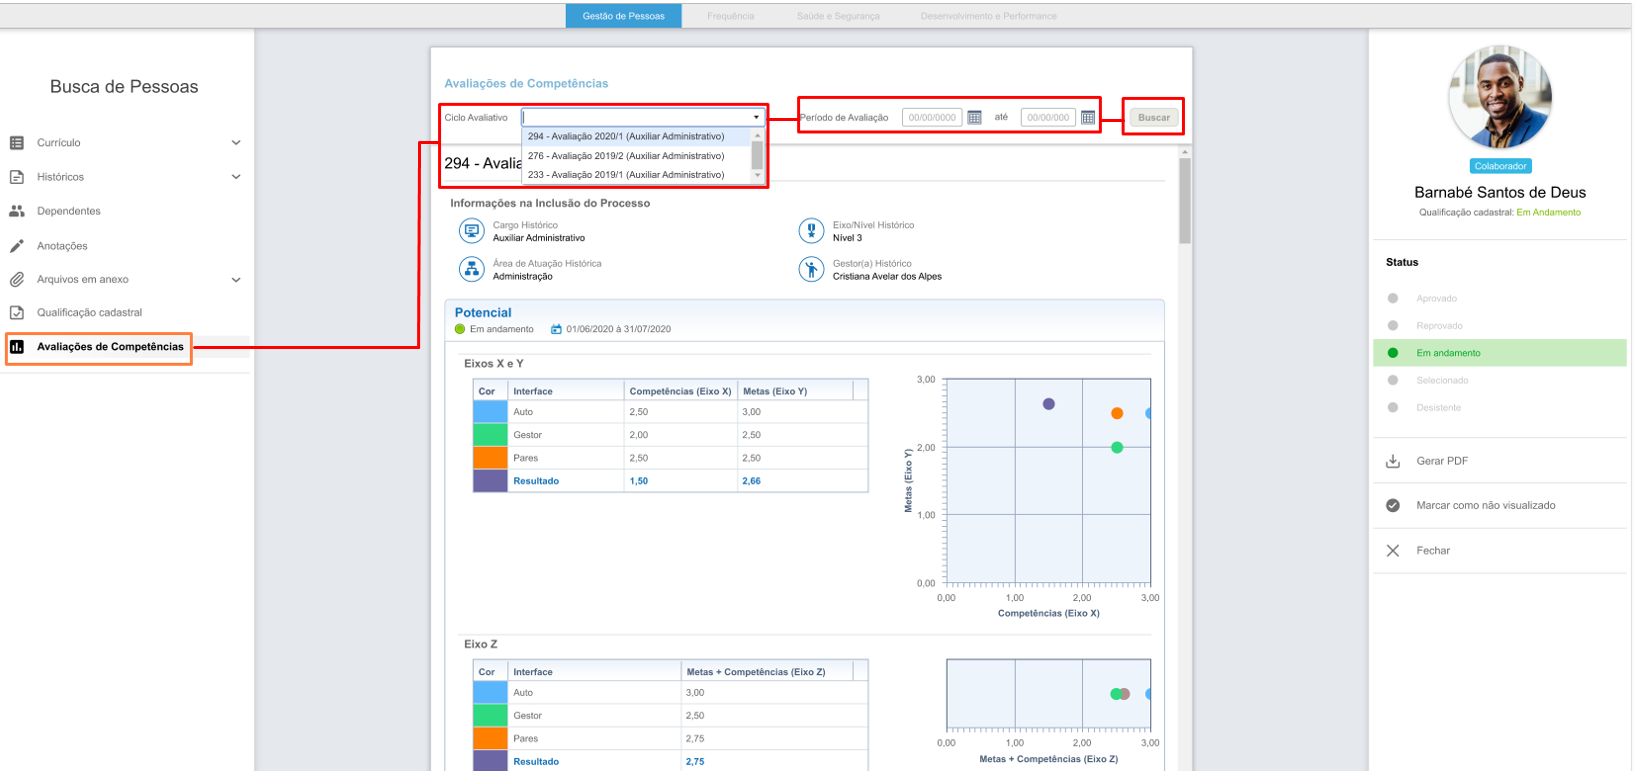Open calendar picker for evaluation start date
Screen dimensions: 1635x780
(x=975, y=118)
